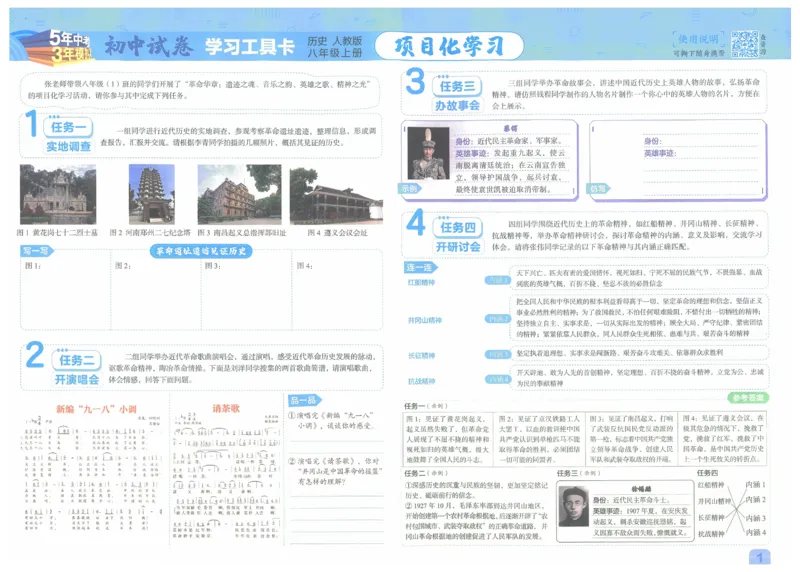Viewport: 800px width, 572px height.
Task: Select the 项目化学习 title banner
Action: (x=449, y=46)
